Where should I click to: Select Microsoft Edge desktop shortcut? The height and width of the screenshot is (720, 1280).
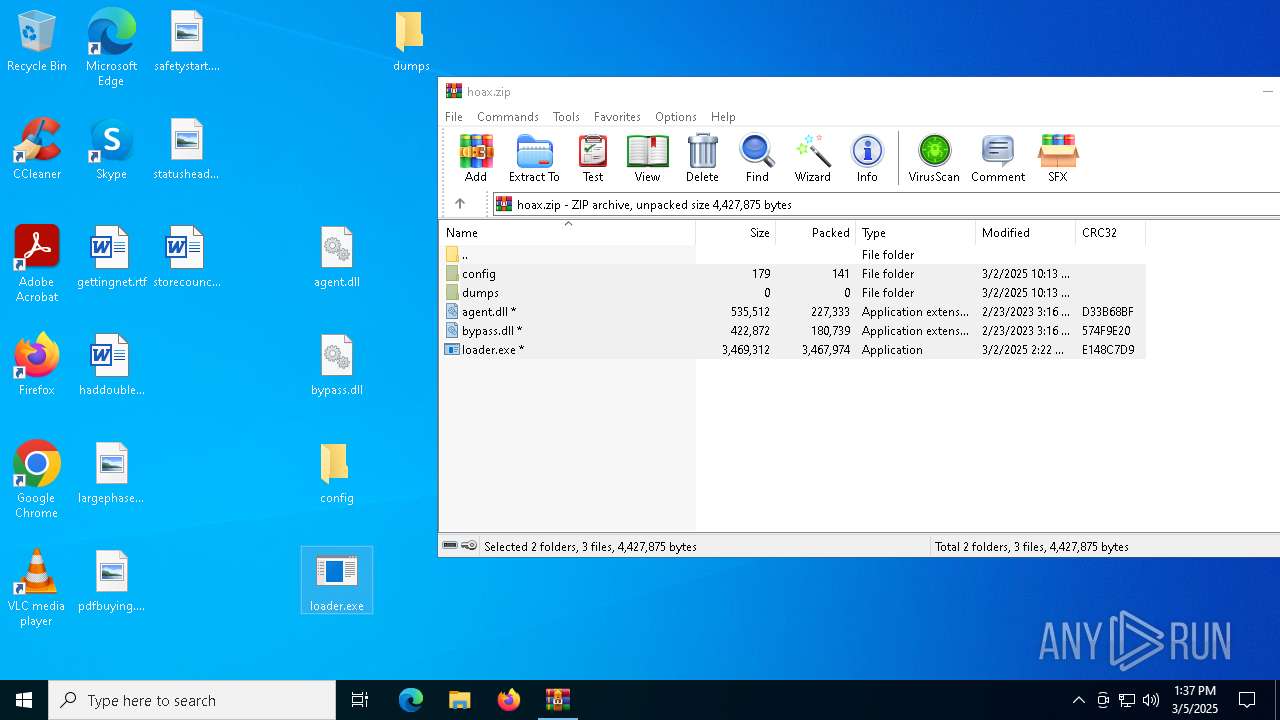click(111, 47)
